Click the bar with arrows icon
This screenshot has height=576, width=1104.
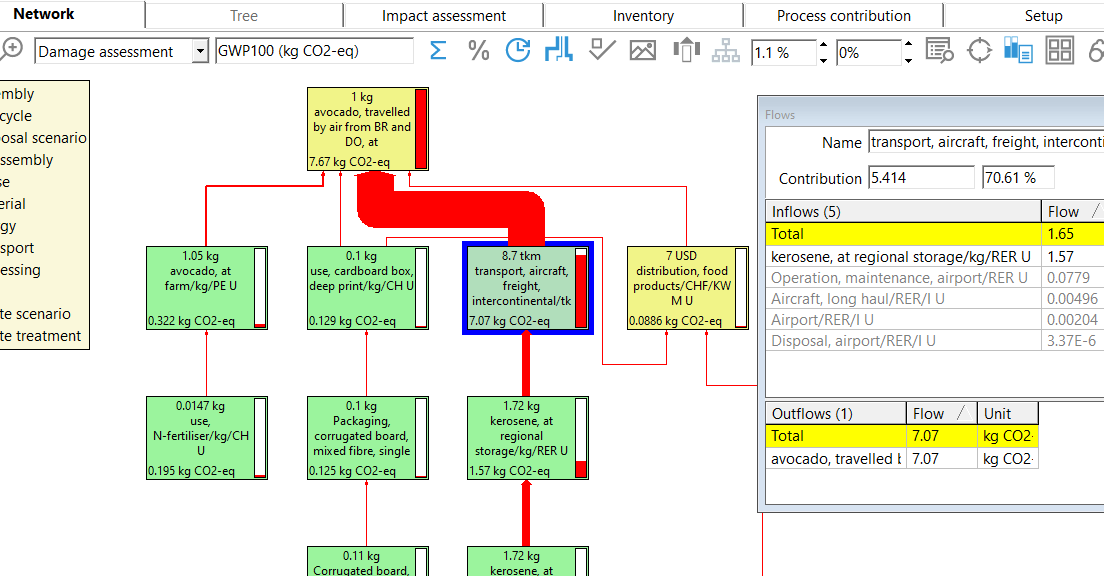pos(686,51)
